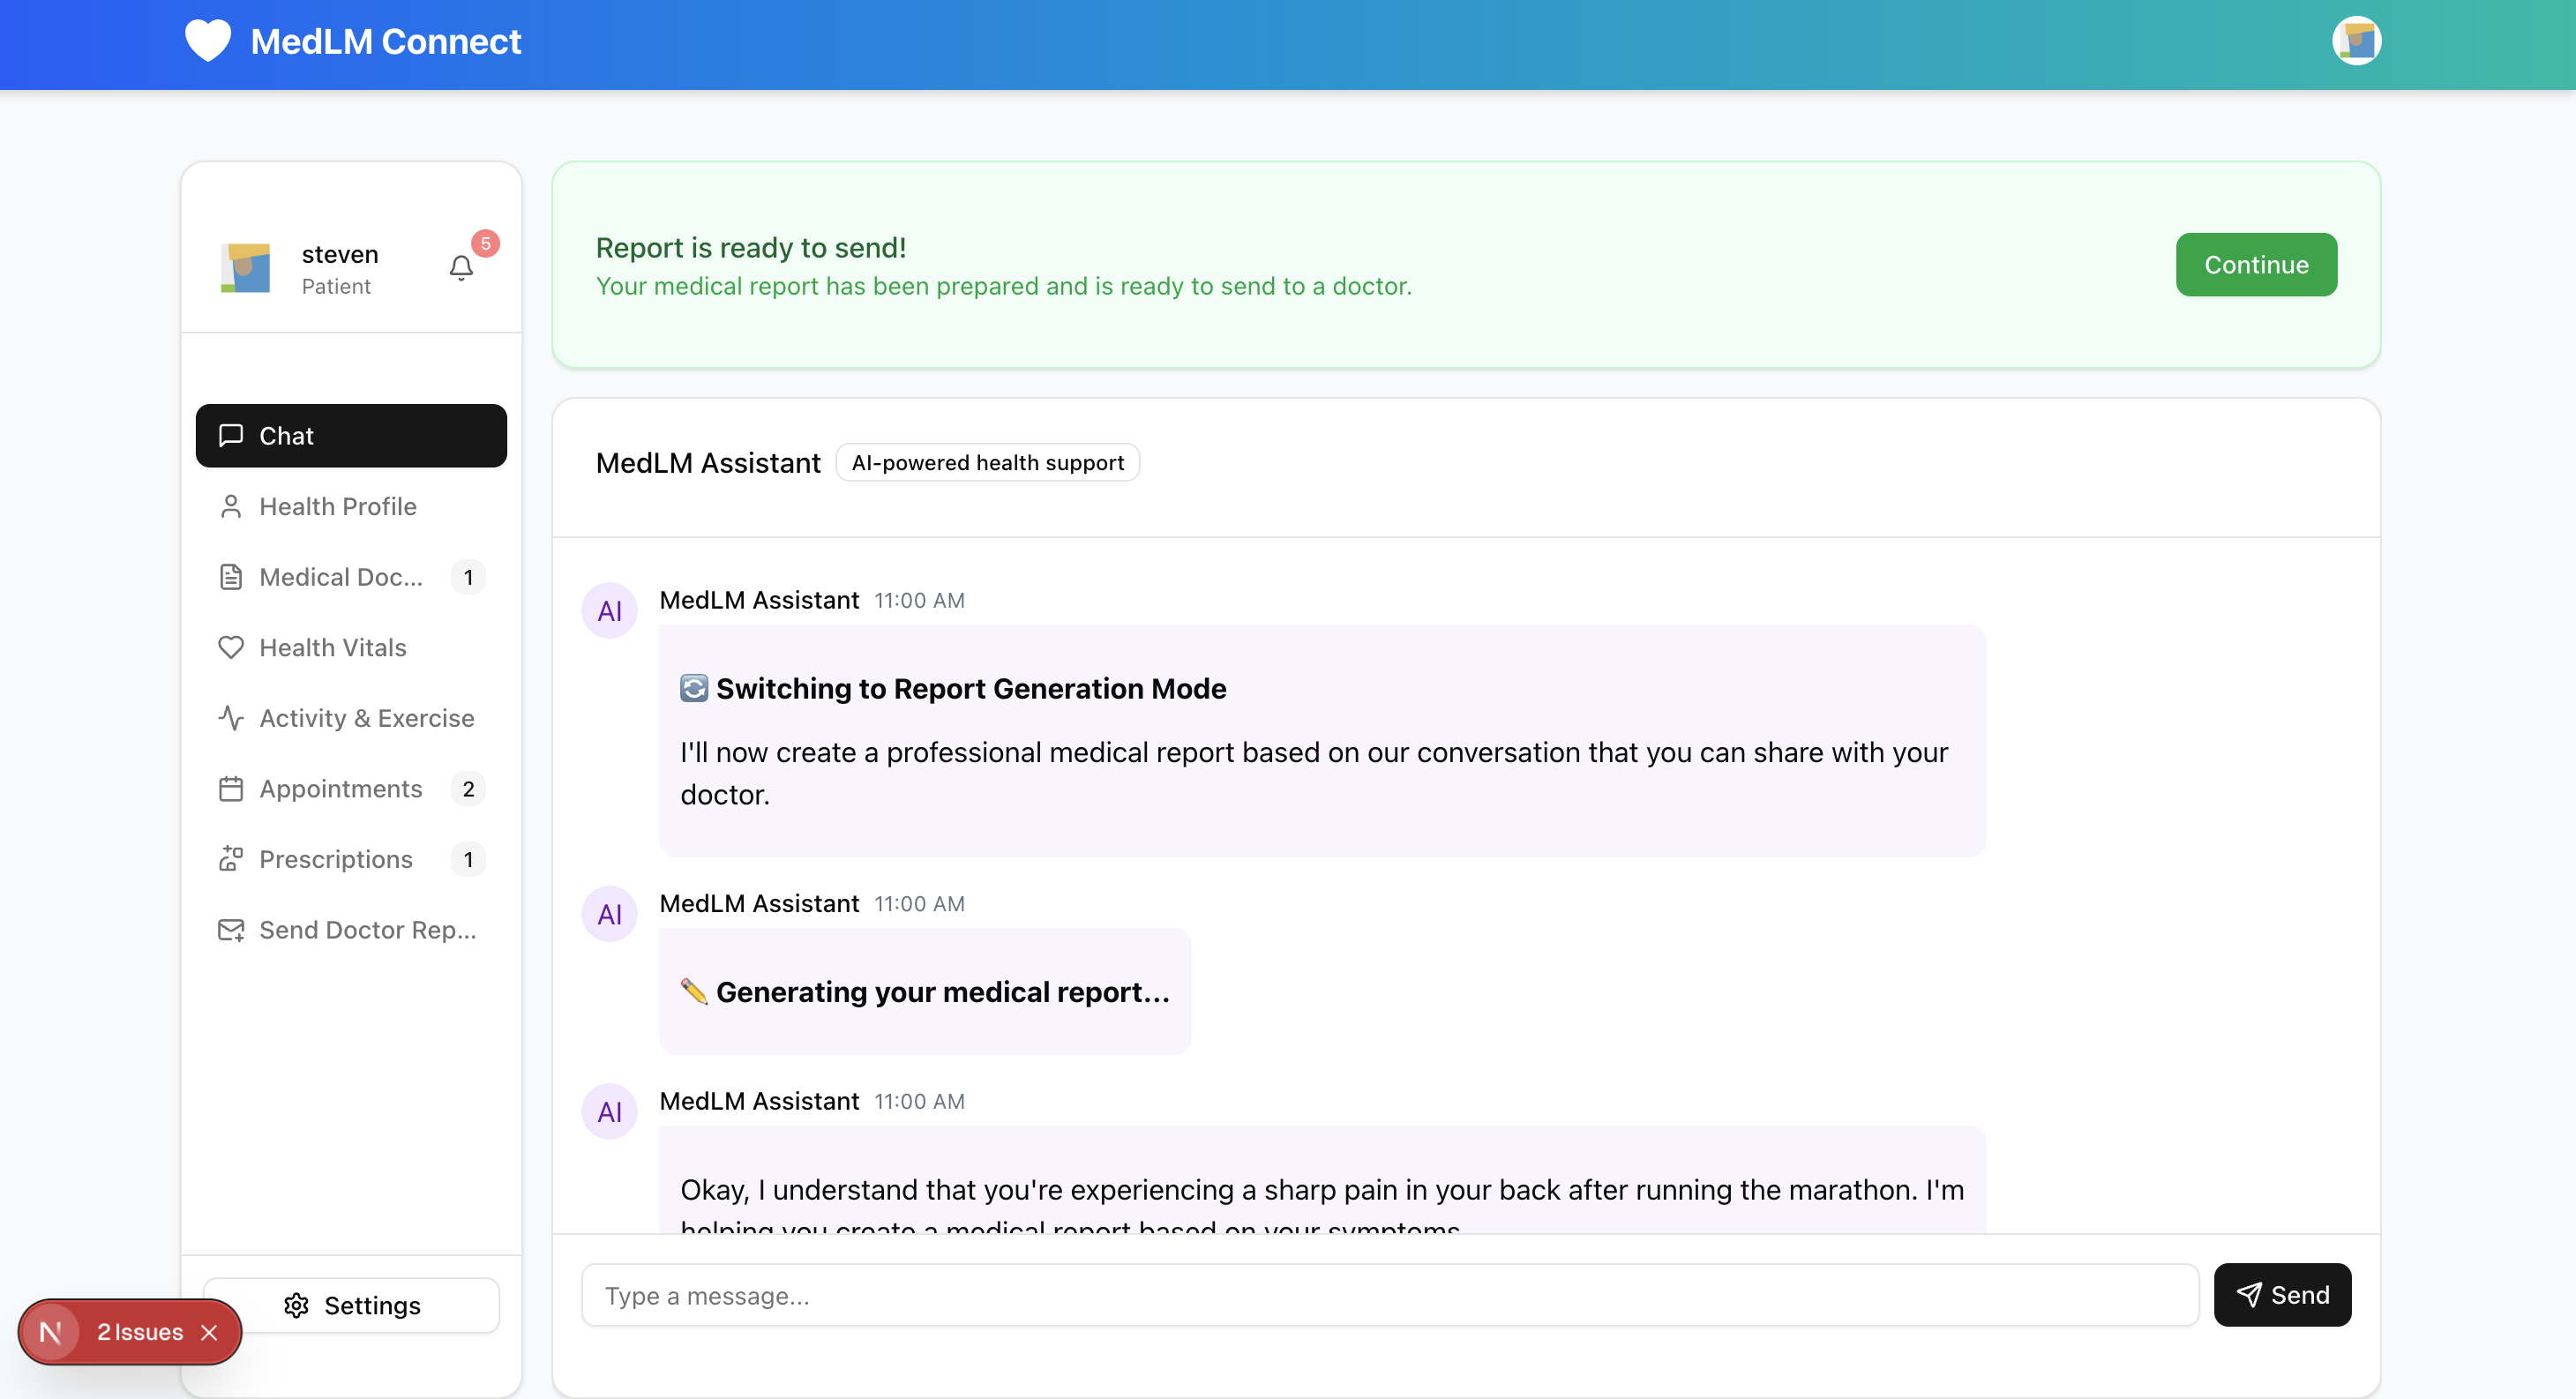Click the N logo on issues badge
This screenshot has width=2576, height=1399.
pos(51,1332)
